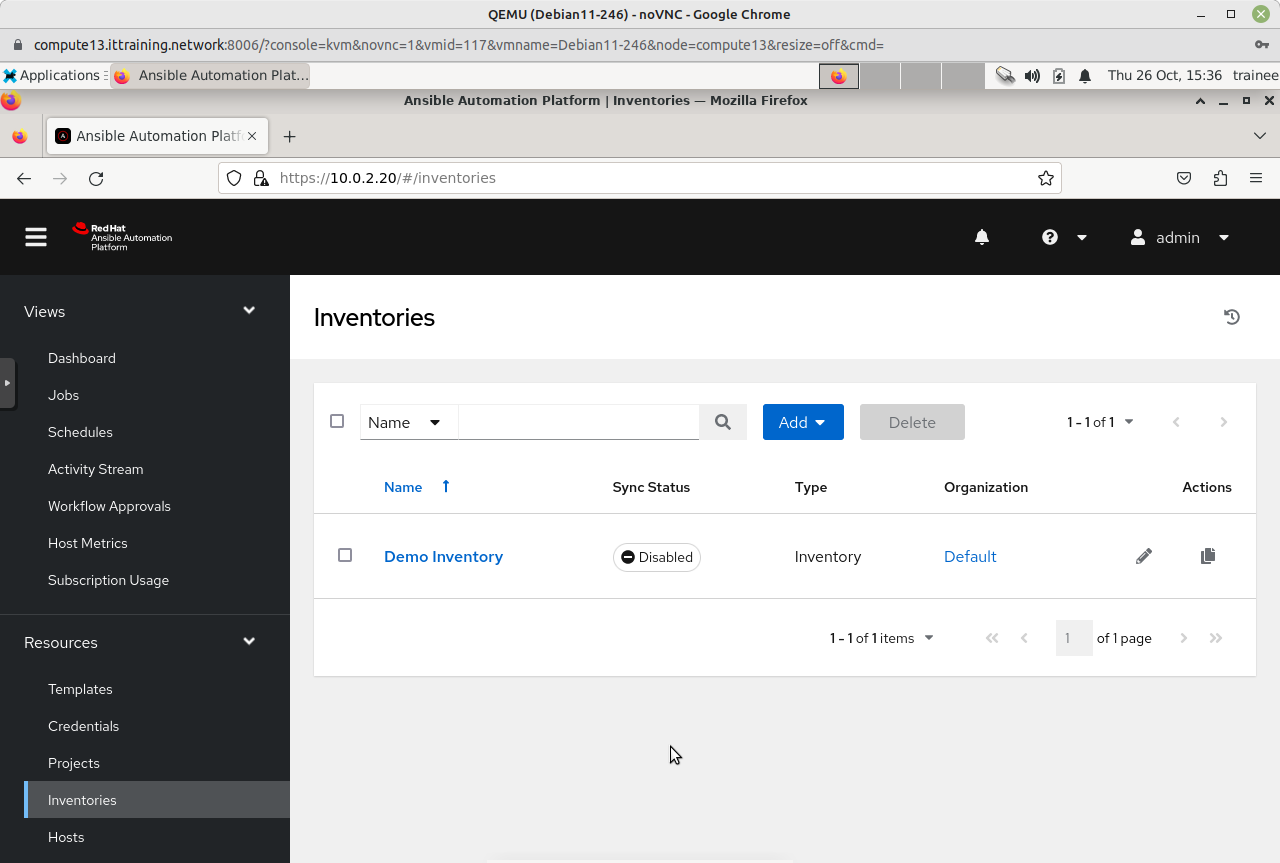Open Projects in sidebar
This screenshot has width=1280, height=863.
pyautogui.click(x=74, y=763)
